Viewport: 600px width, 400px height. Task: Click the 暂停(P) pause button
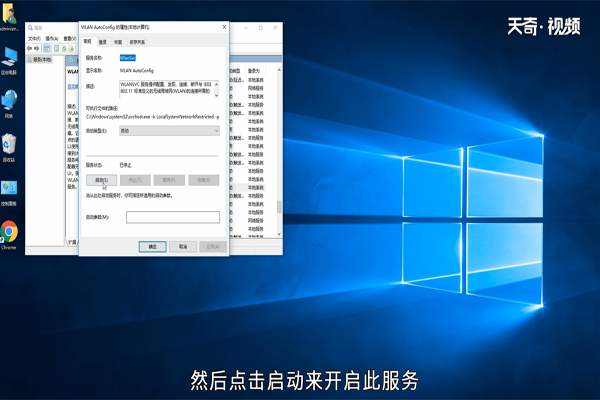click(169, 180)
